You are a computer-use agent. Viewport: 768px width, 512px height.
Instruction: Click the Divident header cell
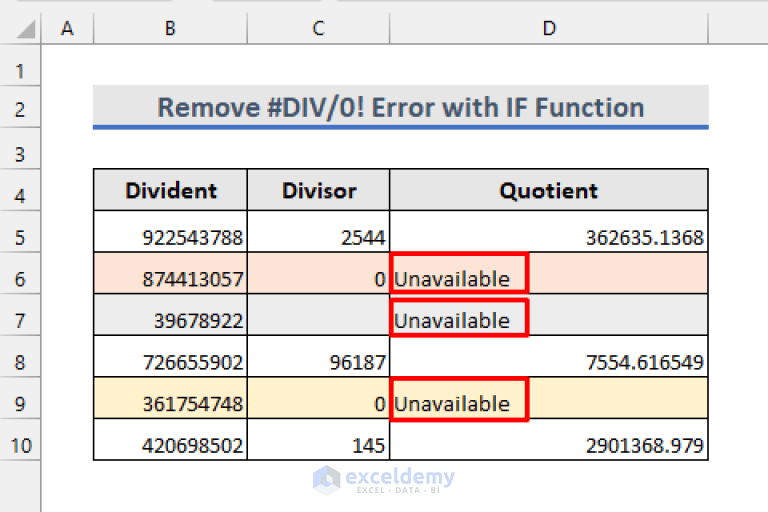click(x=170, y=190)
